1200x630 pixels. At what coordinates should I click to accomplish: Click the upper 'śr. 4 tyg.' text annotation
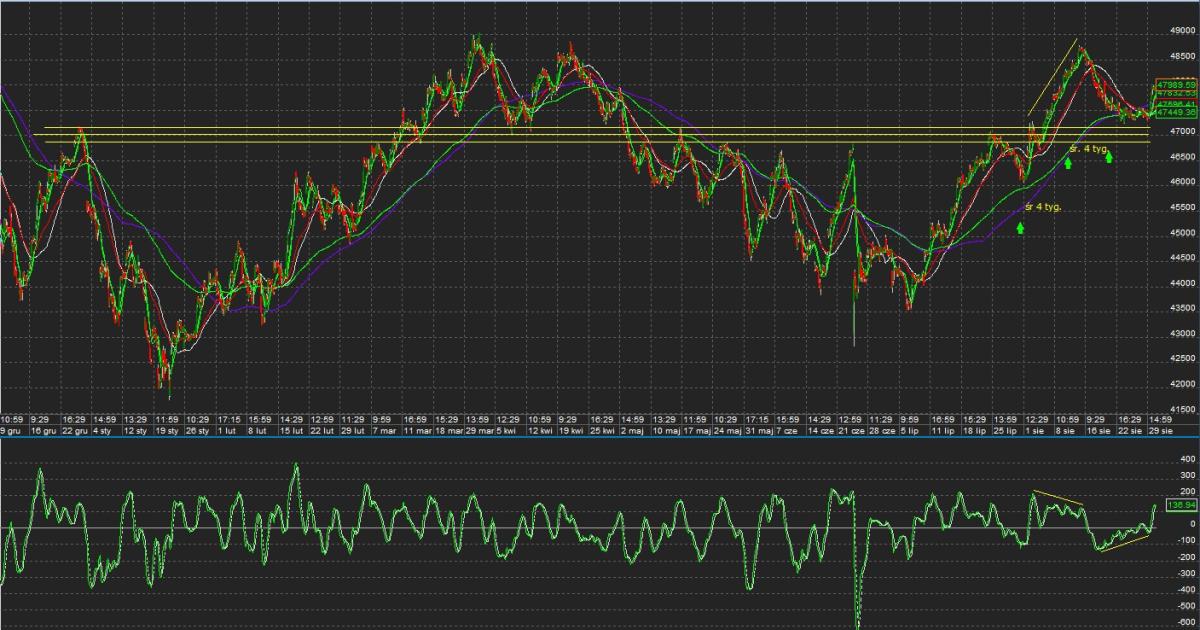pyautogui.click(x=1089, y=148)
